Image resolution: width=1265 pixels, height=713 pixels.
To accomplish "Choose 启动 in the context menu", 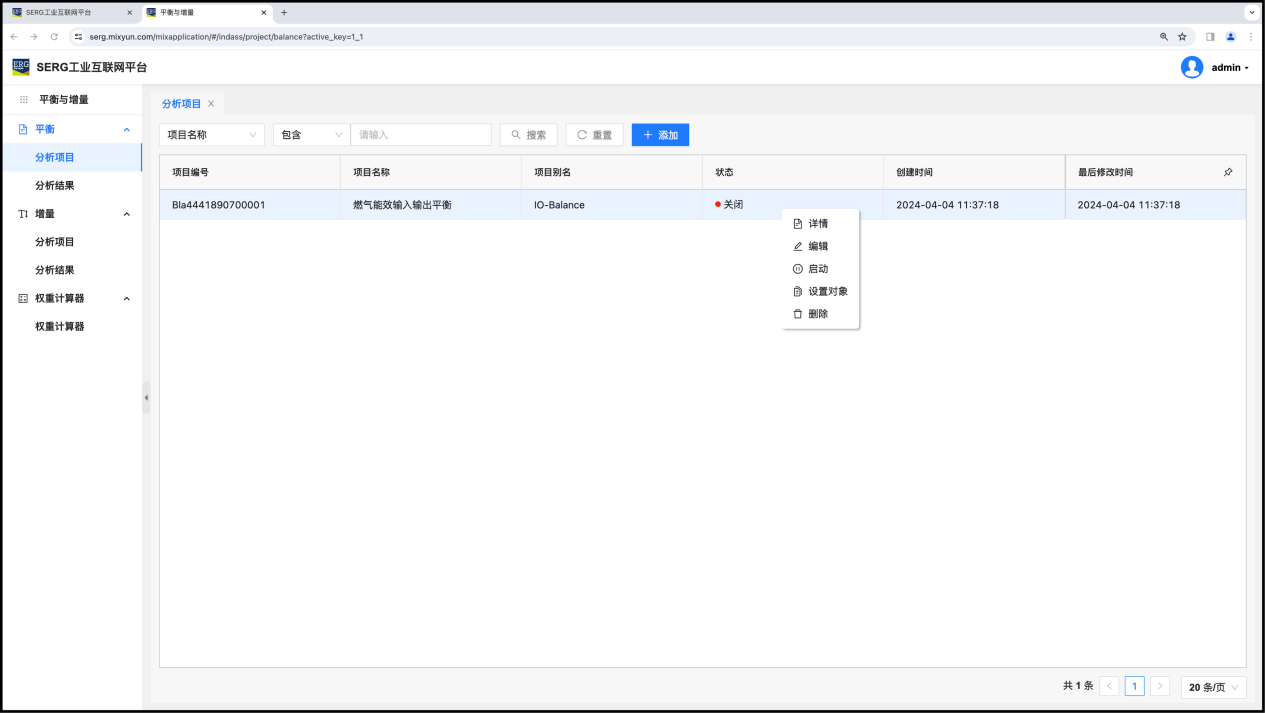I will 817,269.
